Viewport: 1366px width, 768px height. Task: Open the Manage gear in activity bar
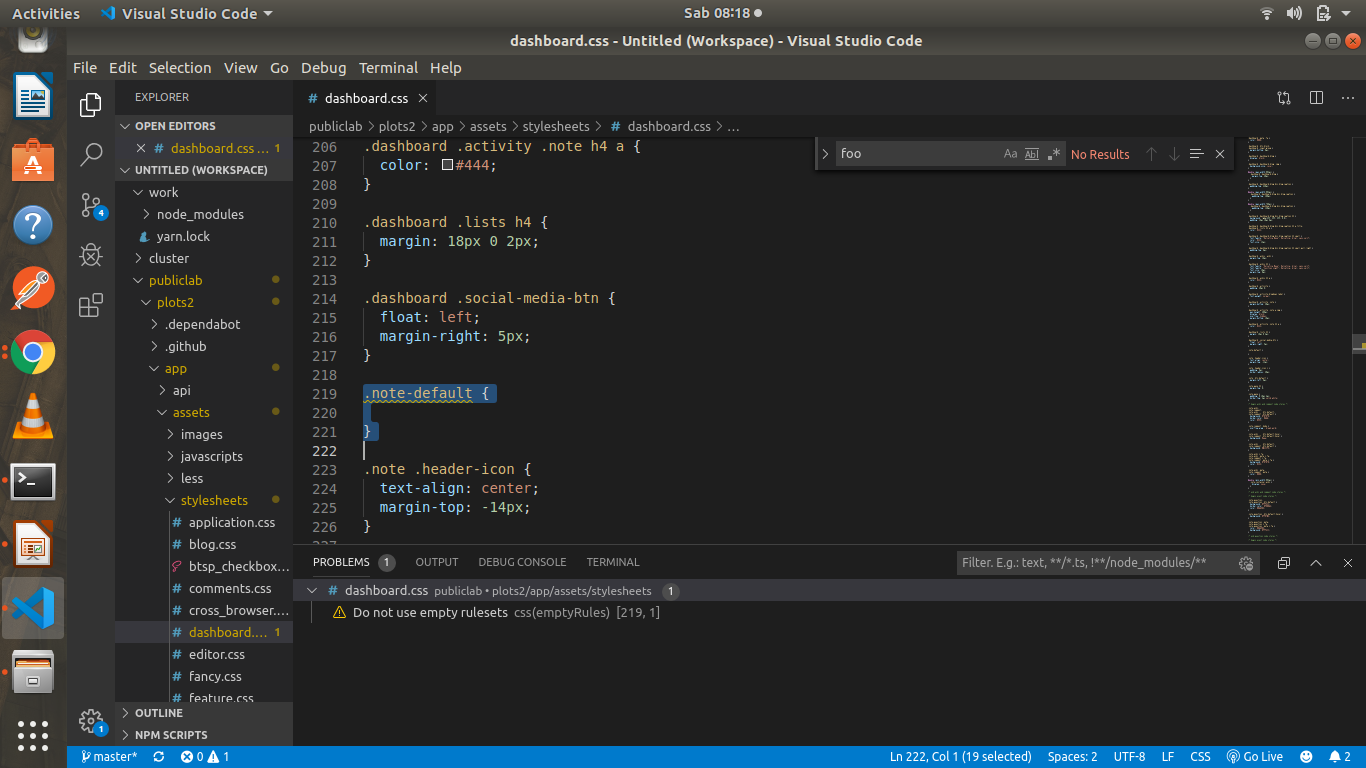click(91, 721)
